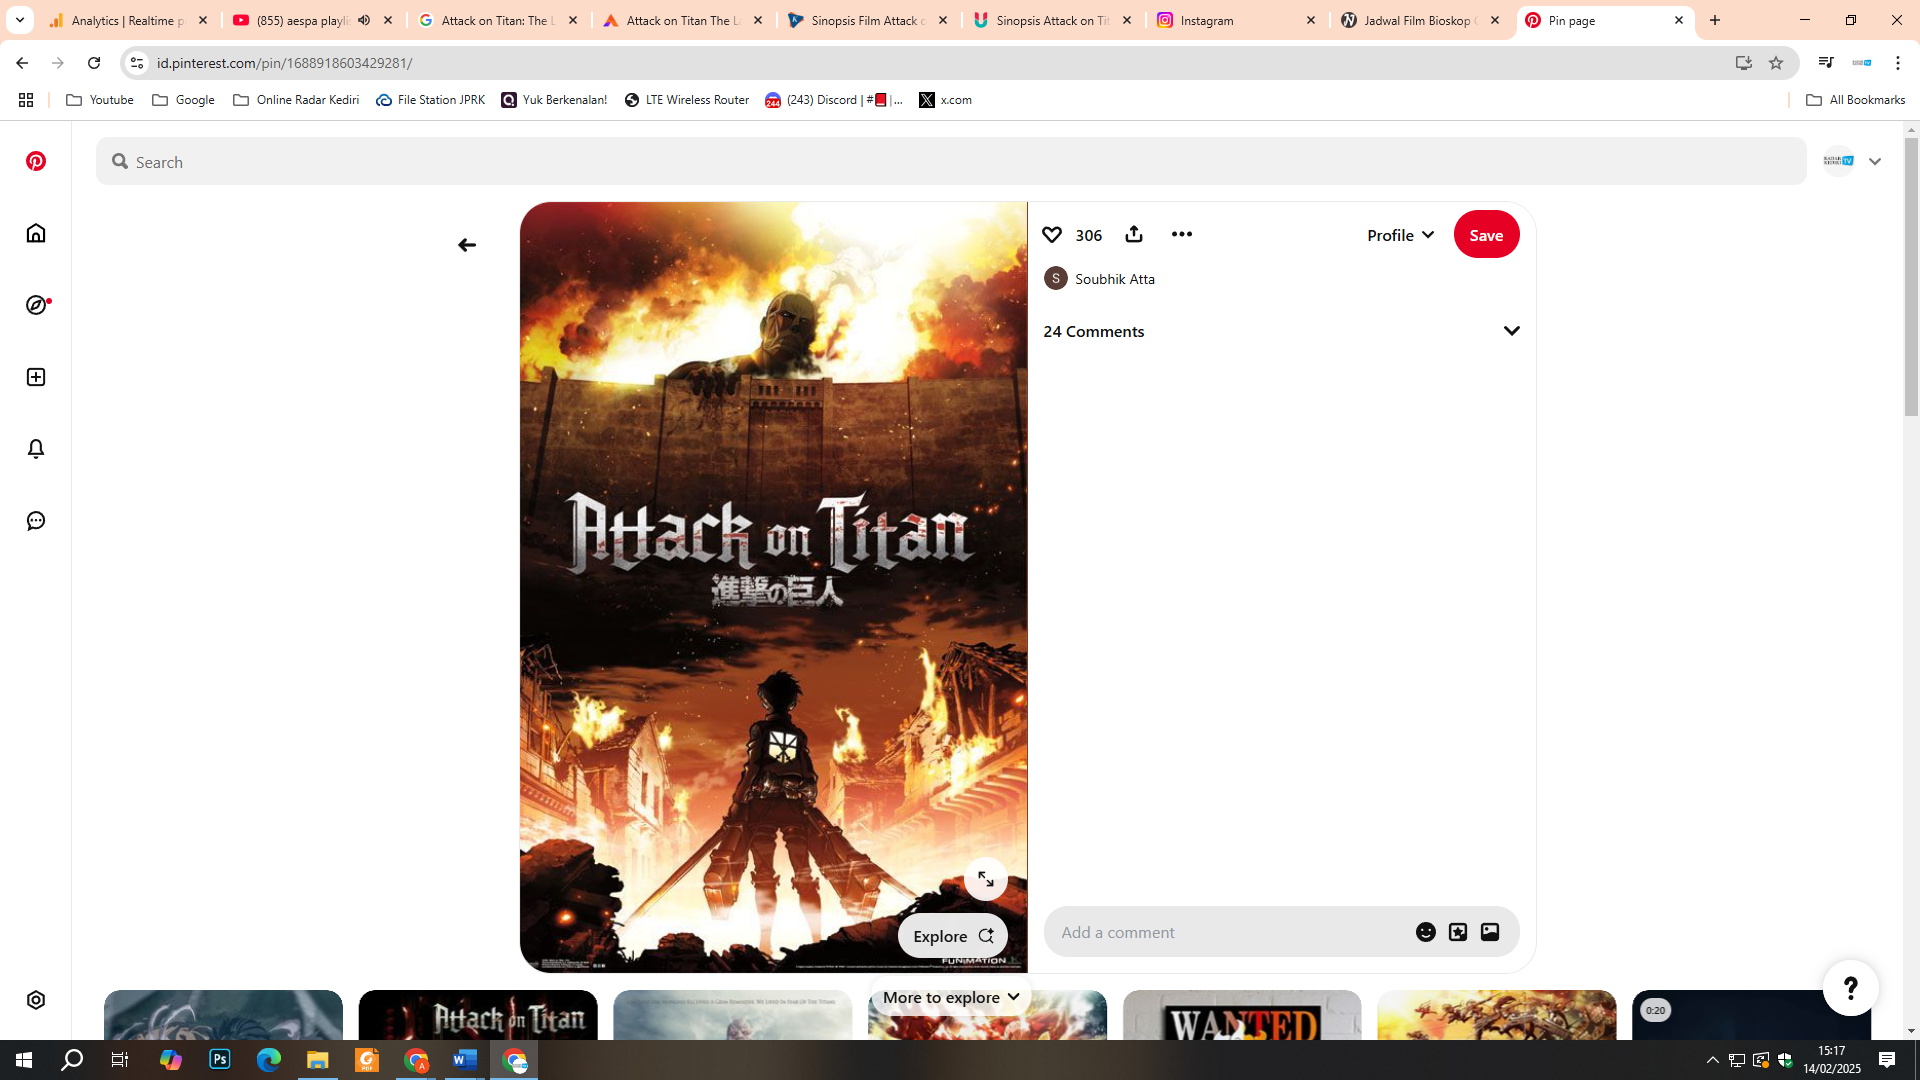Open Youtube bookmark folder
This screenshot has height=1080, width=1920.
(100, 100)
